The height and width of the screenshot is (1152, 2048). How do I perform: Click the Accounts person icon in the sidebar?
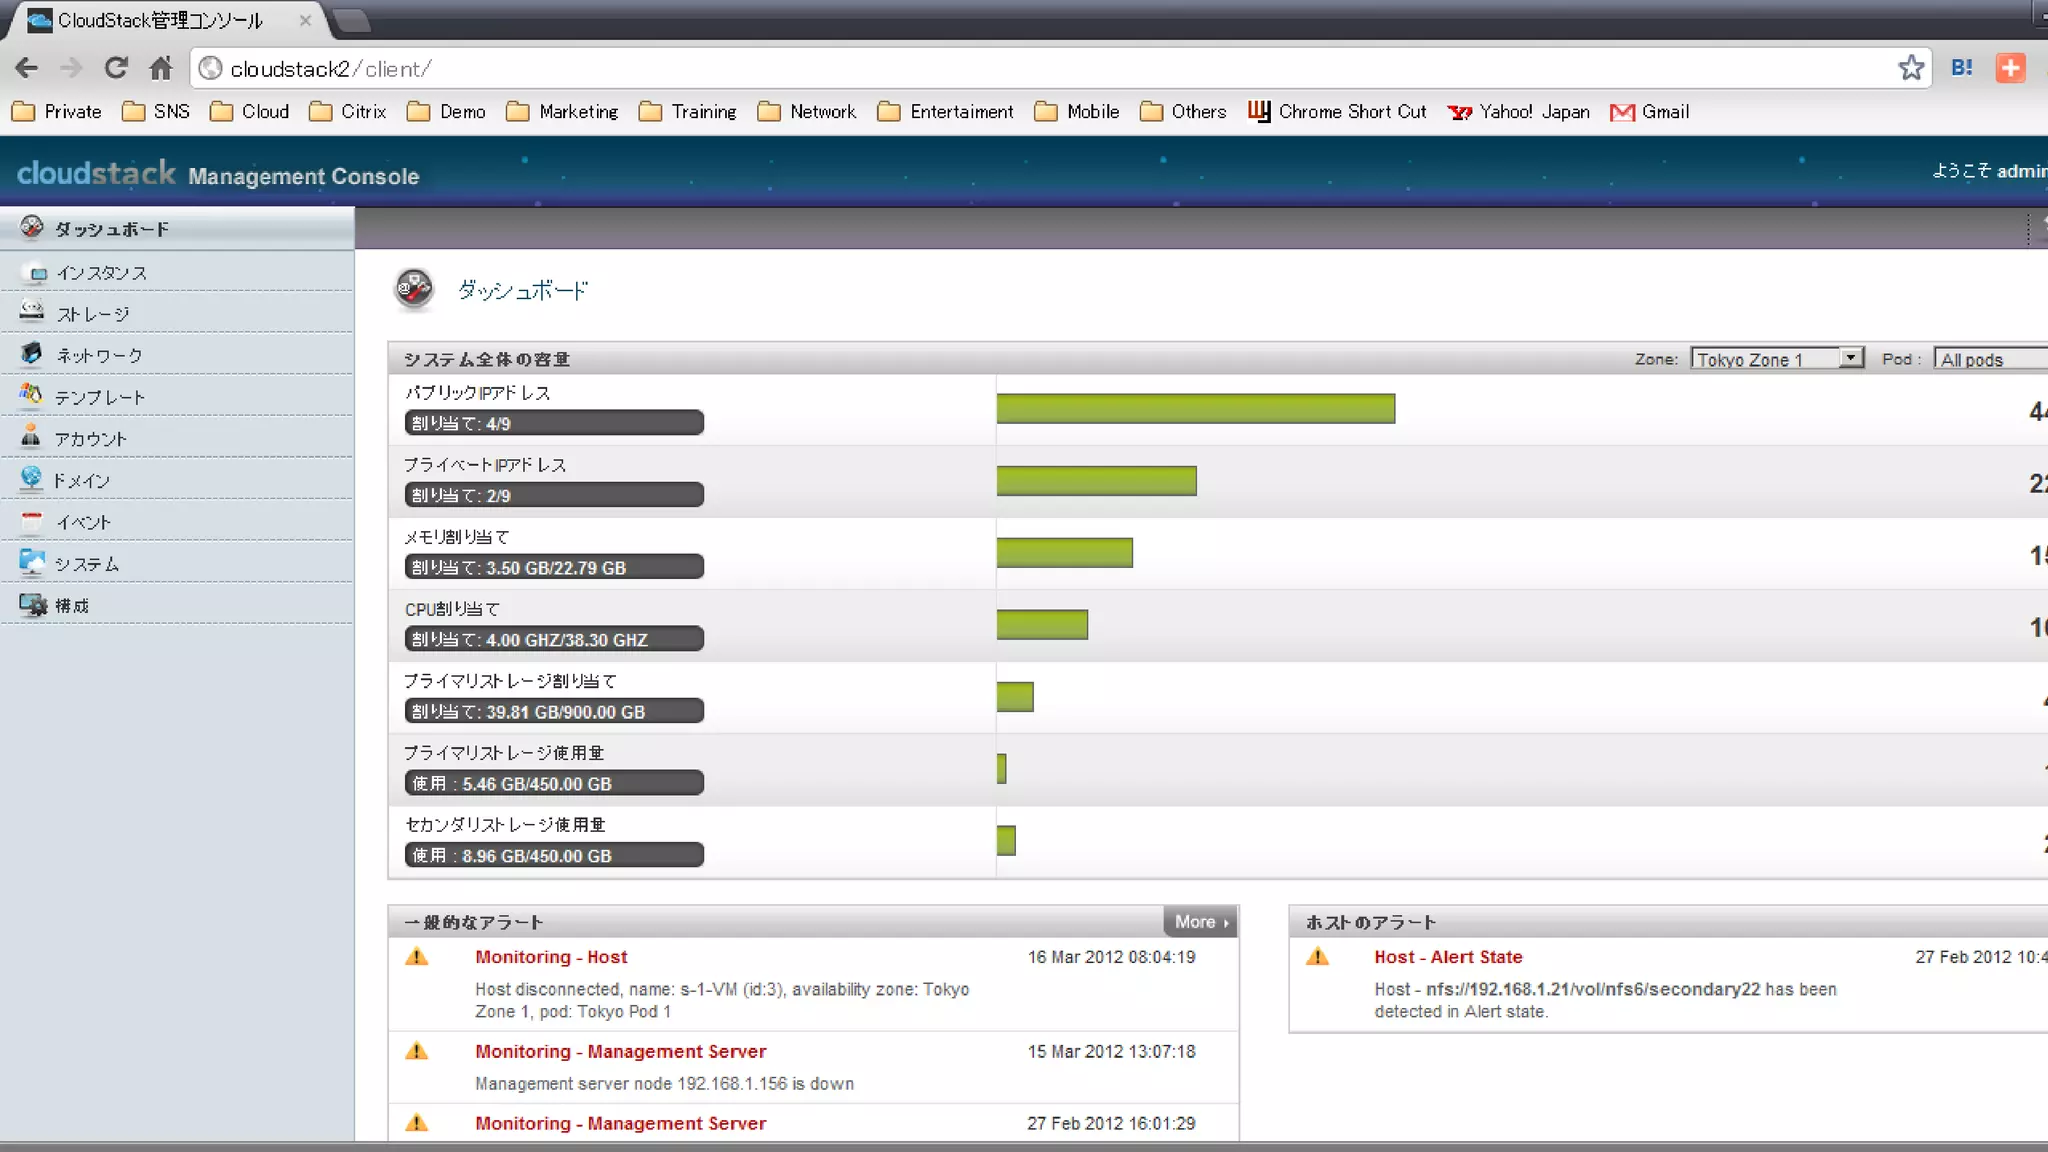[32, 437]
